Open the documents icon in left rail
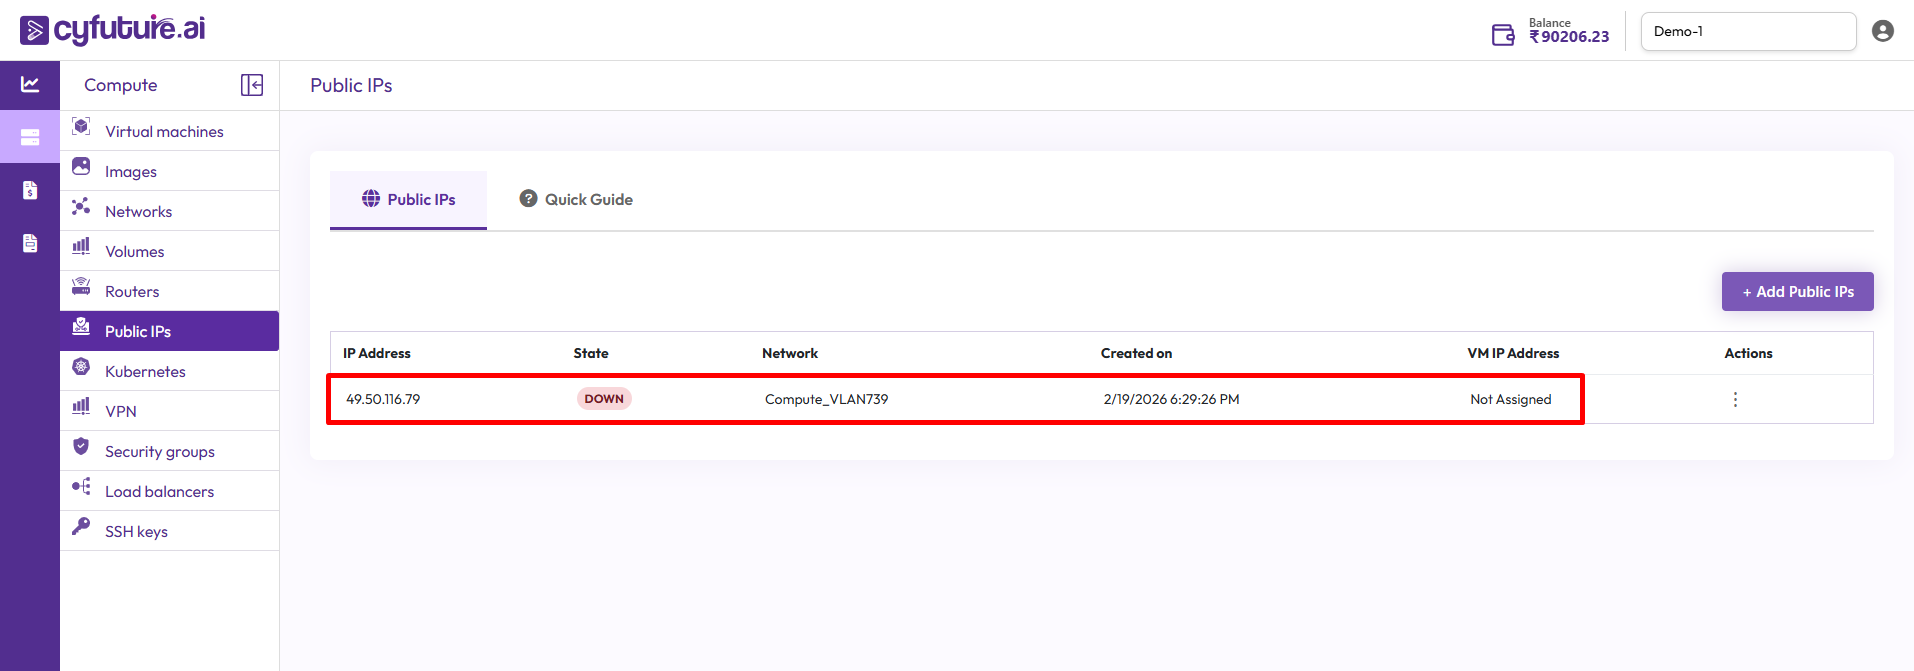Viewport: 1914px width, 671px height. [30, 243]
